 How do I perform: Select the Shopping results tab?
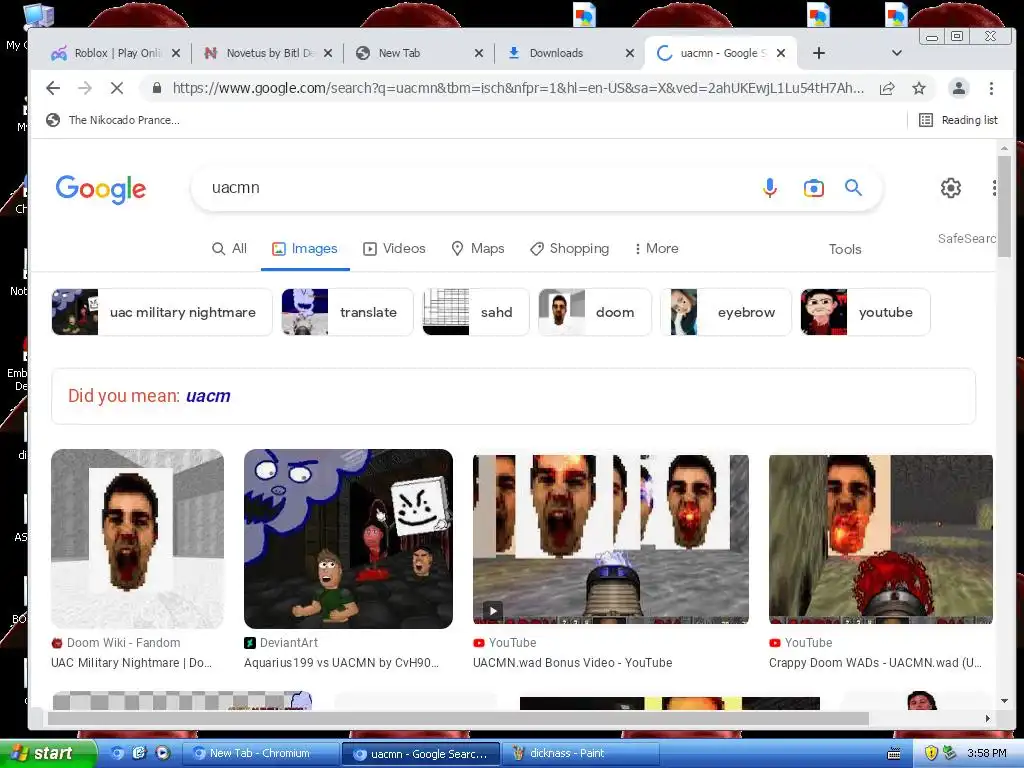tap(569, 249)
